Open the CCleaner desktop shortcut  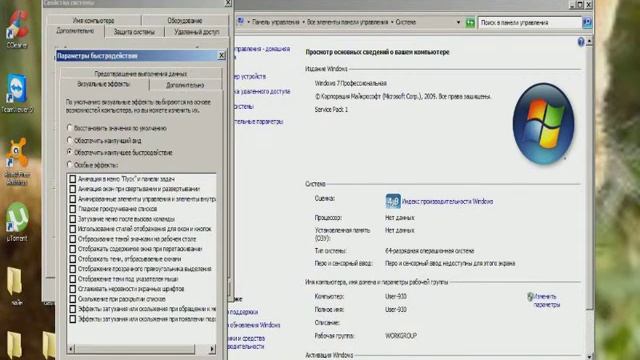[x=18, y=28]
